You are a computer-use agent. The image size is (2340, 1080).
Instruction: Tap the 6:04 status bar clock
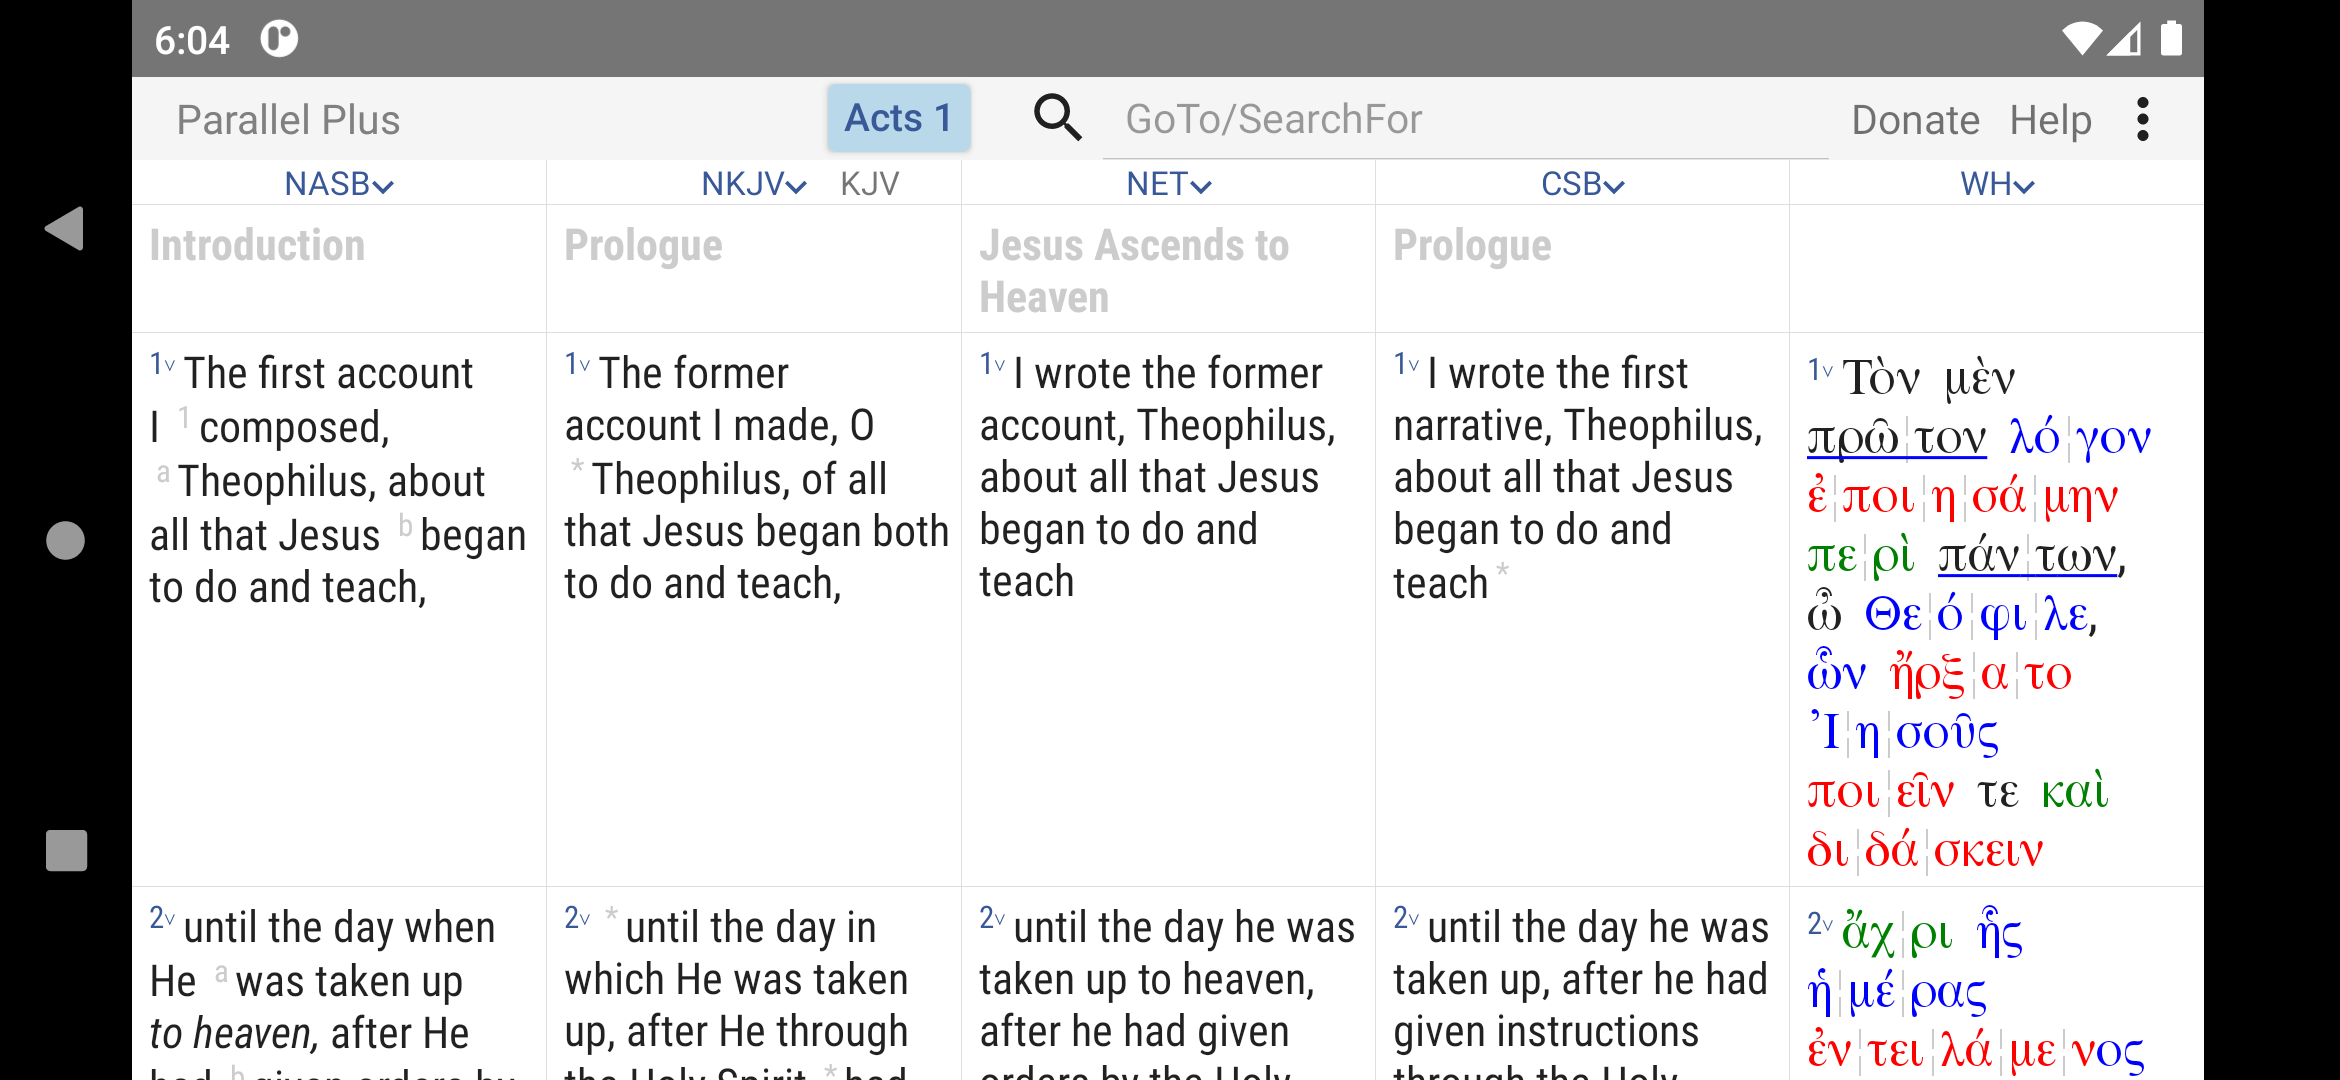tap(192, 40)
